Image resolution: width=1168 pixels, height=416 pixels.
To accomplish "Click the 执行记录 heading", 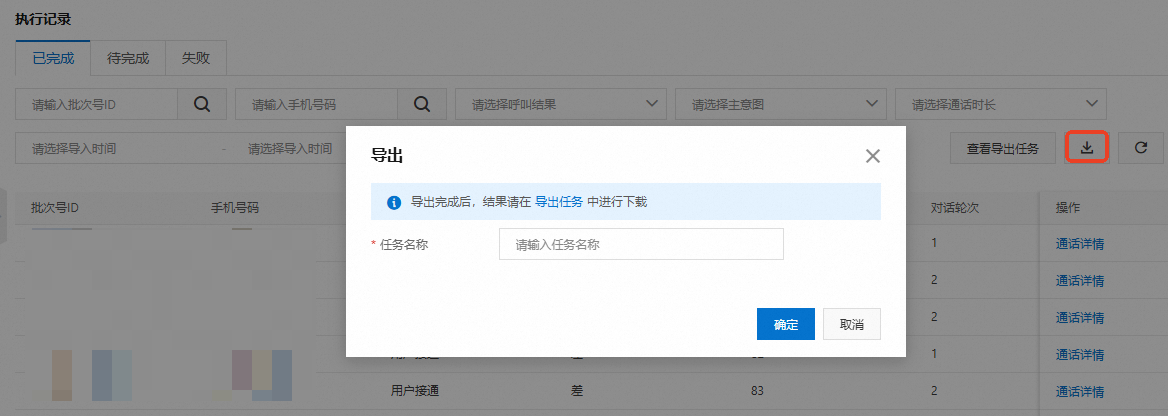I will (x=43, y=19).
